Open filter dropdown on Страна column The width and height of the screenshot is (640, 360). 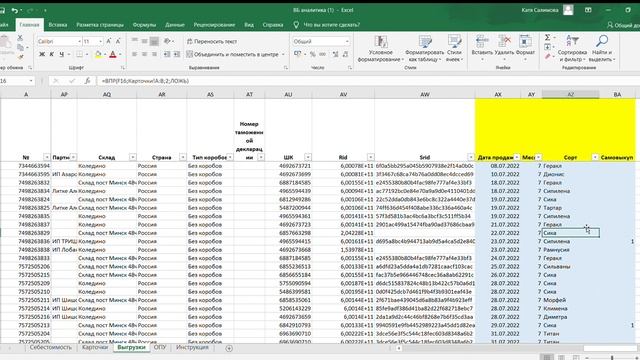[182, 157]
